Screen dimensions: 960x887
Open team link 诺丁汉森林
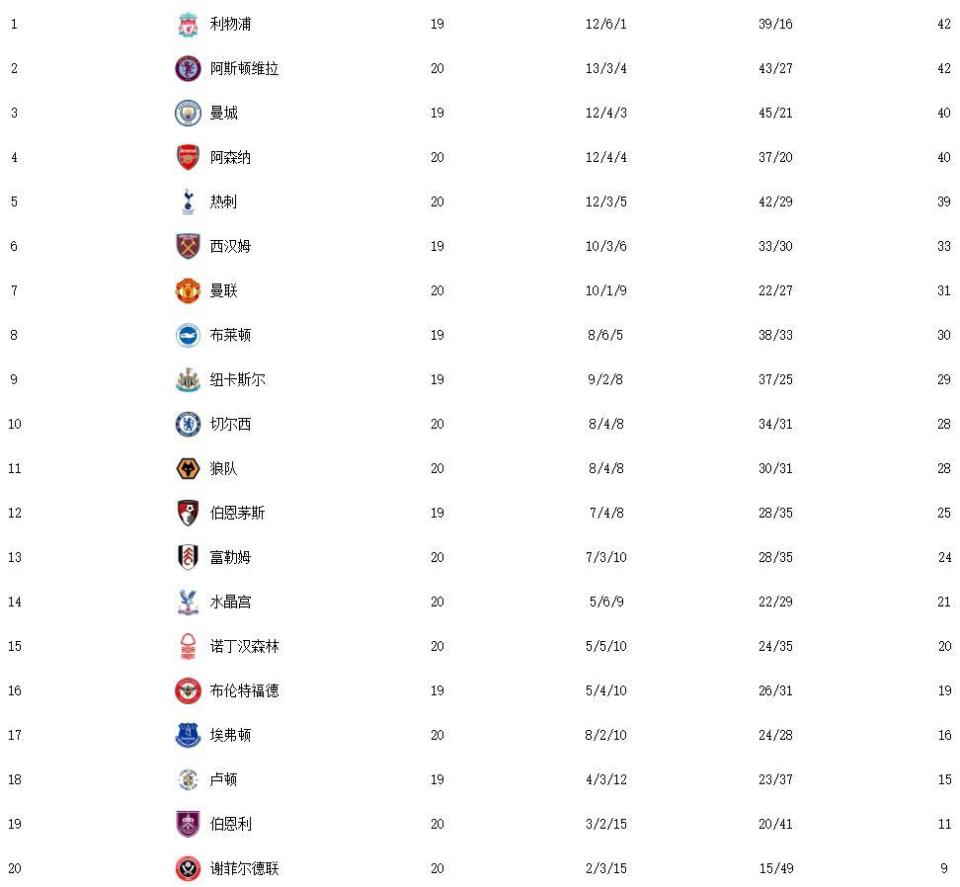(x=244, y=646)
